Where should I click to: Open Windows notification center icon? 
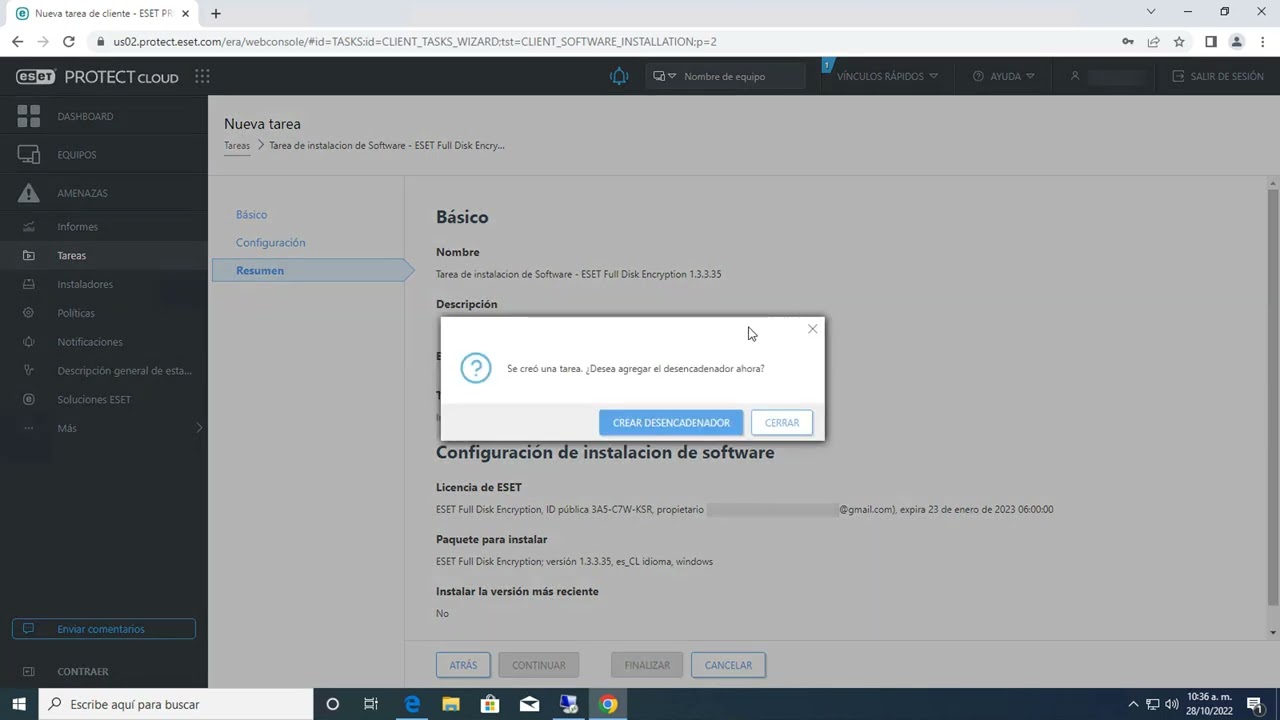[x=1255, y=704]
